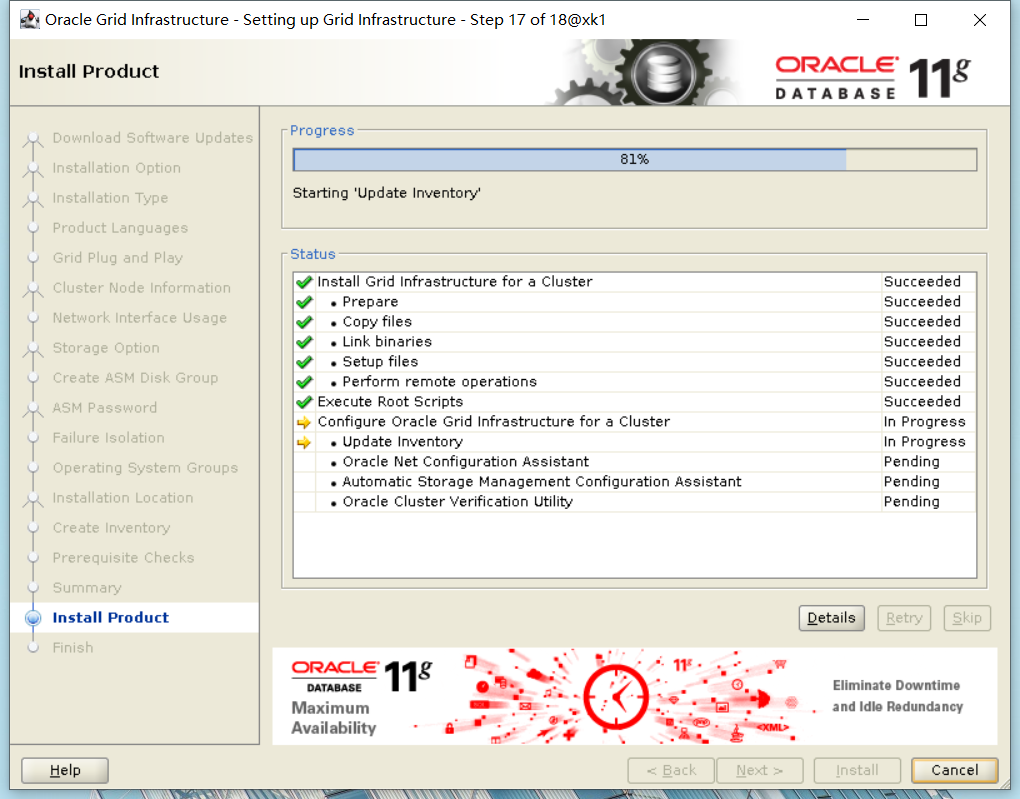Minimize the installer window

click(863, 20)
